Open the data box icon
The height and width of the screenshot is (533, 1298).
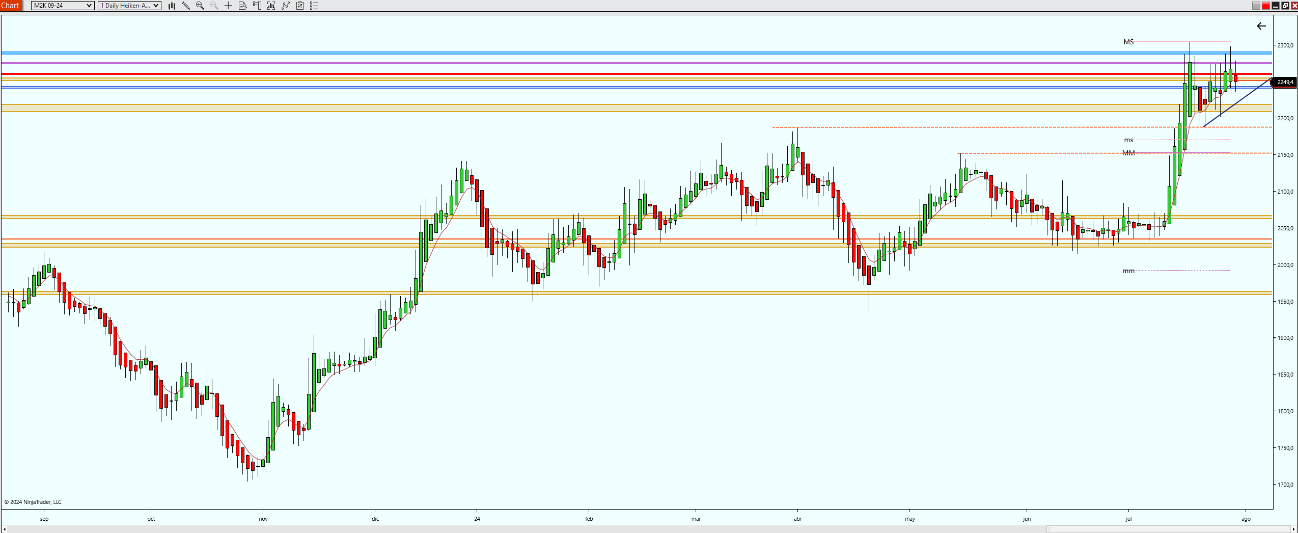pos(242,5)
